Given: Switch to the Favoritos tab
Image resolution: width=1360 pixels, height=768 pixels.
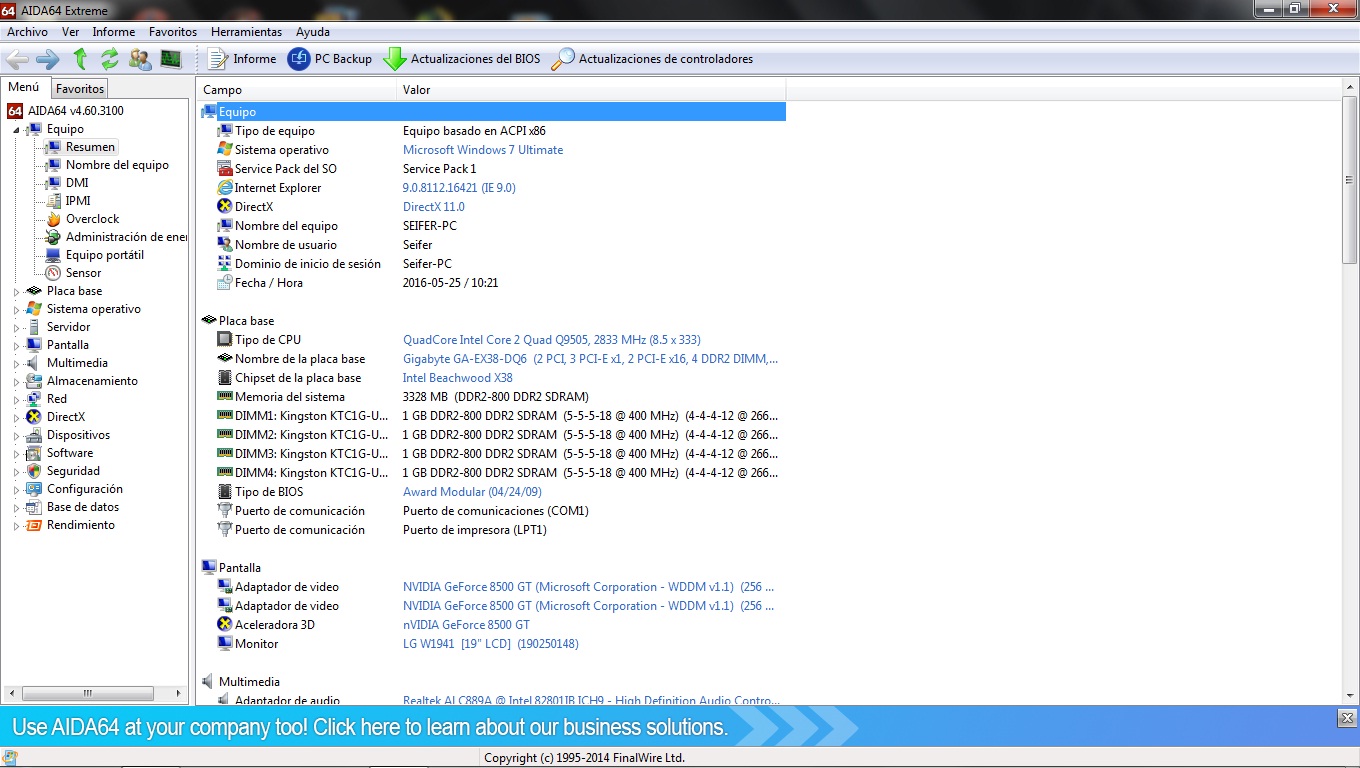Looking at the screenshot, I should tap(80, 89).
